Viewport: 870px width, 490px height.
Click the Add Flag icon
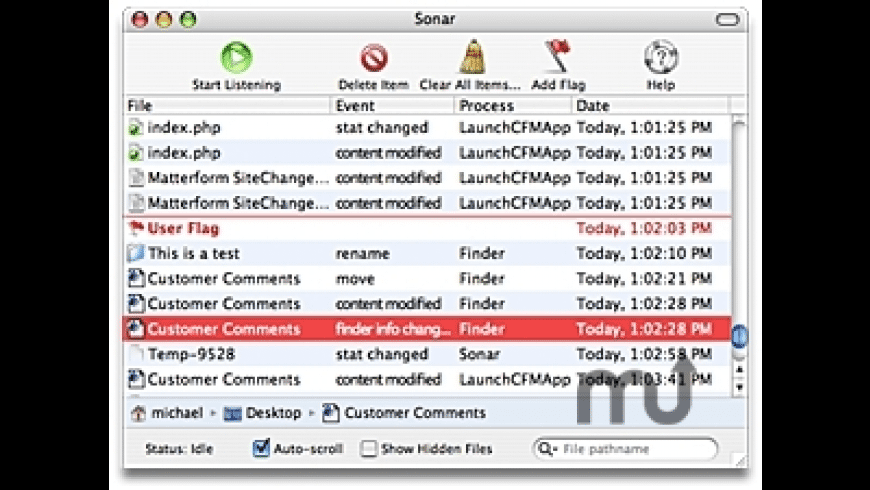click(558, 56)
